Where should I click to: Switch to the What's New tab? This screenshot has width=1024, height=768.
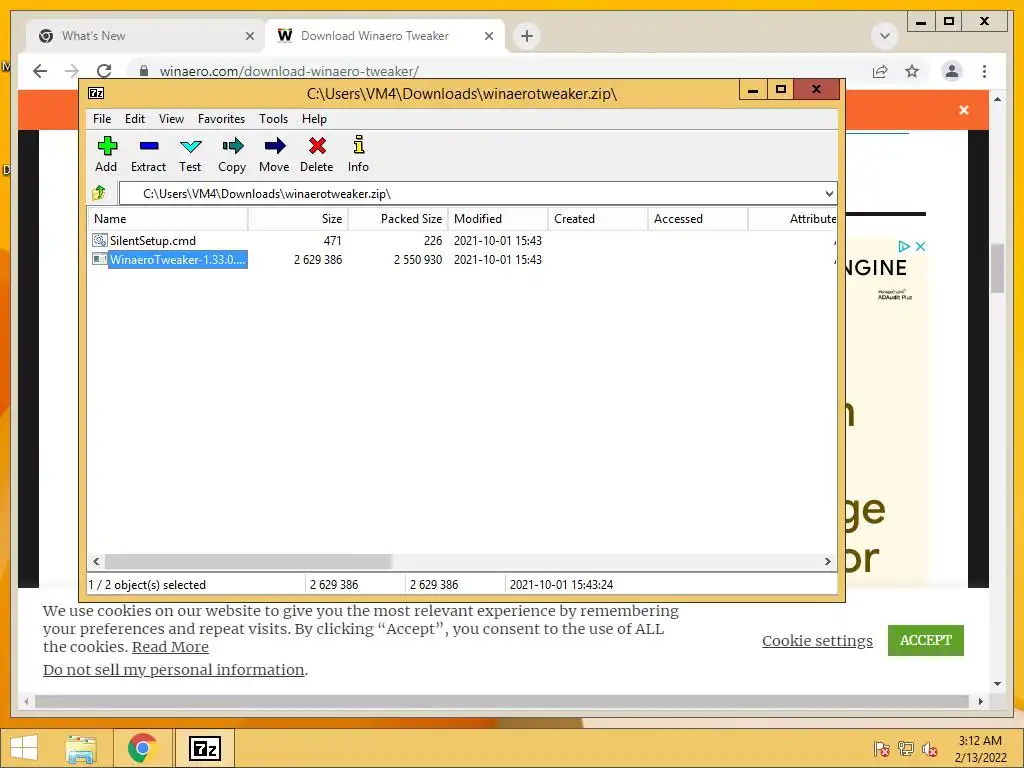(143, 36)
